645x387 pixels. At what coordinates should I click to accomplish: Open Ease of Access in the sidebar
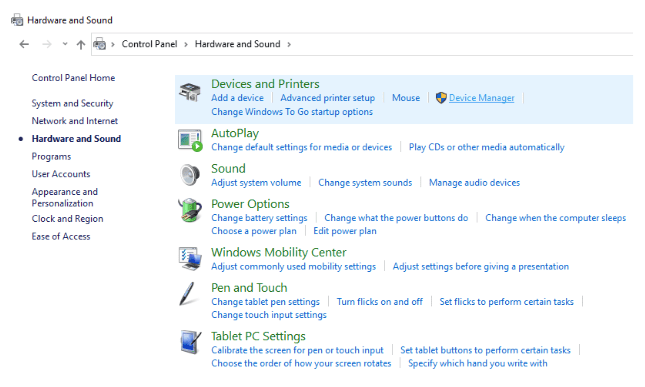[61, 236]
